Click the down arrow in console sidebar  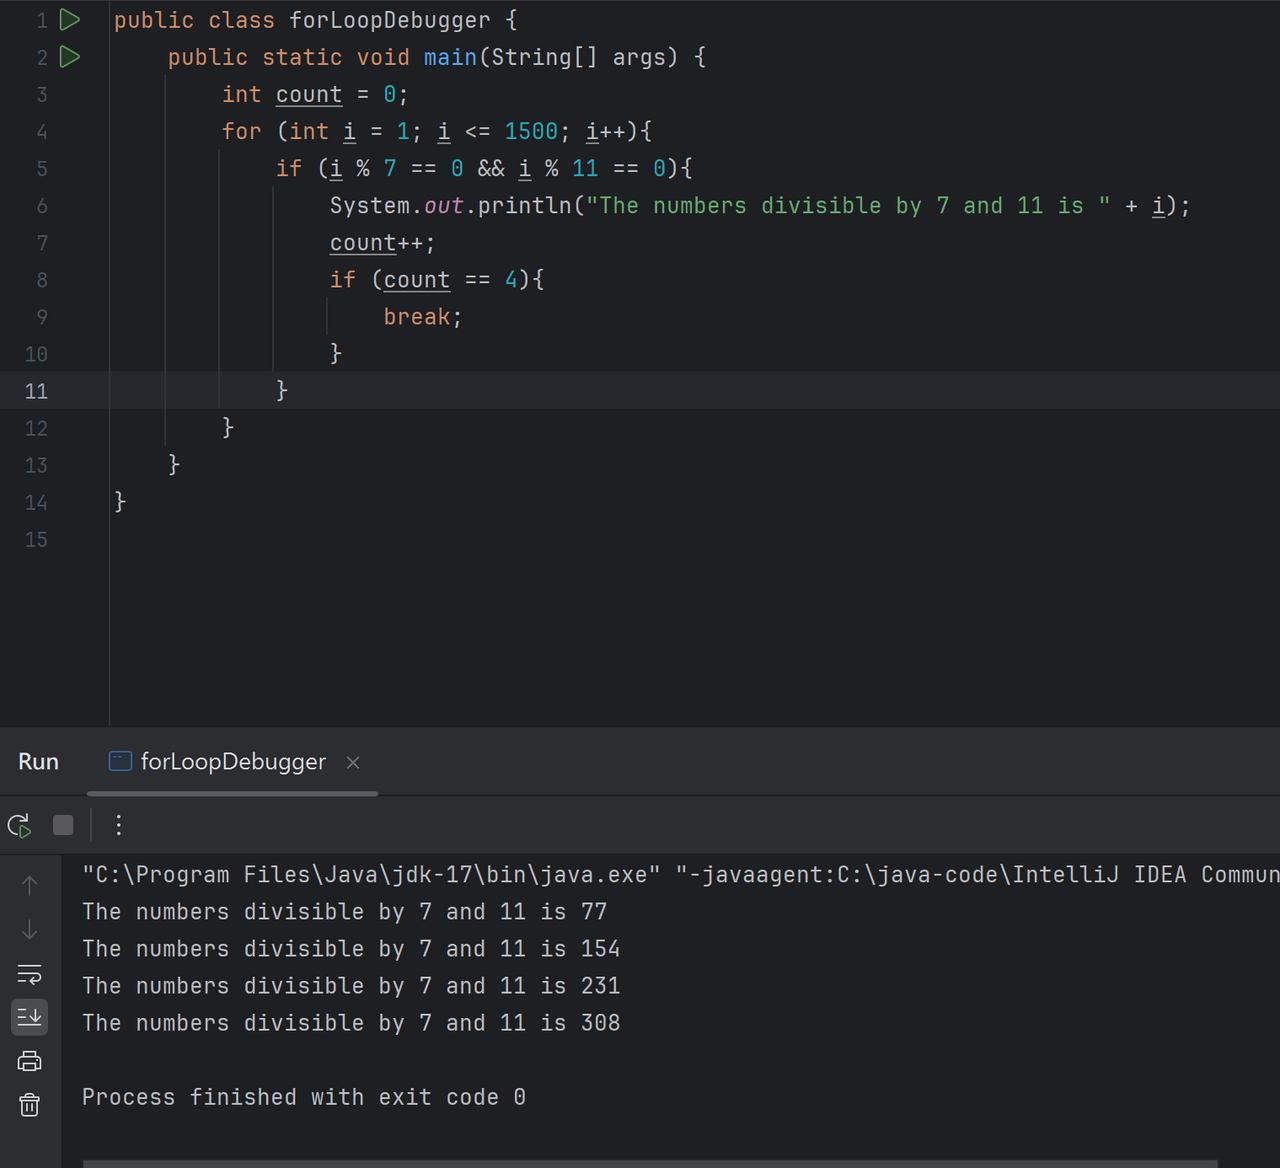(x=30, y=930)
